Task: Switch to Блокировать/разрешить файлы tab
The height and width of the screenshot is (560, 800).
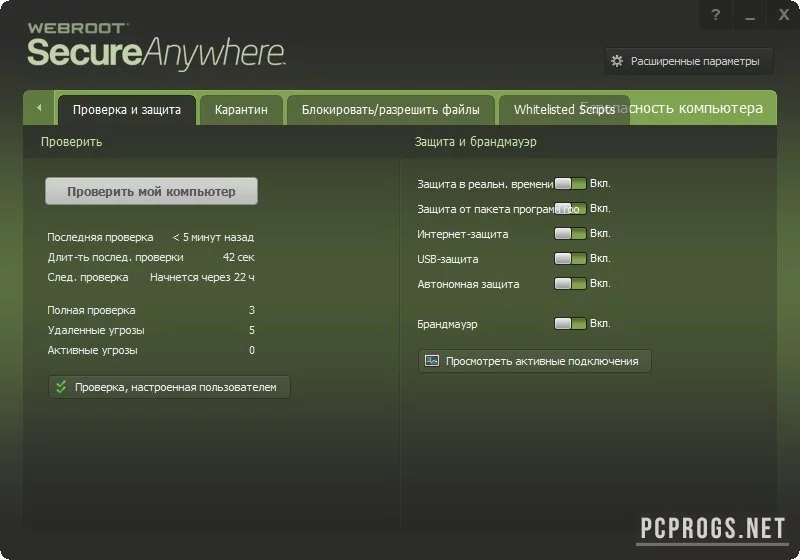Action: (390, 110)
